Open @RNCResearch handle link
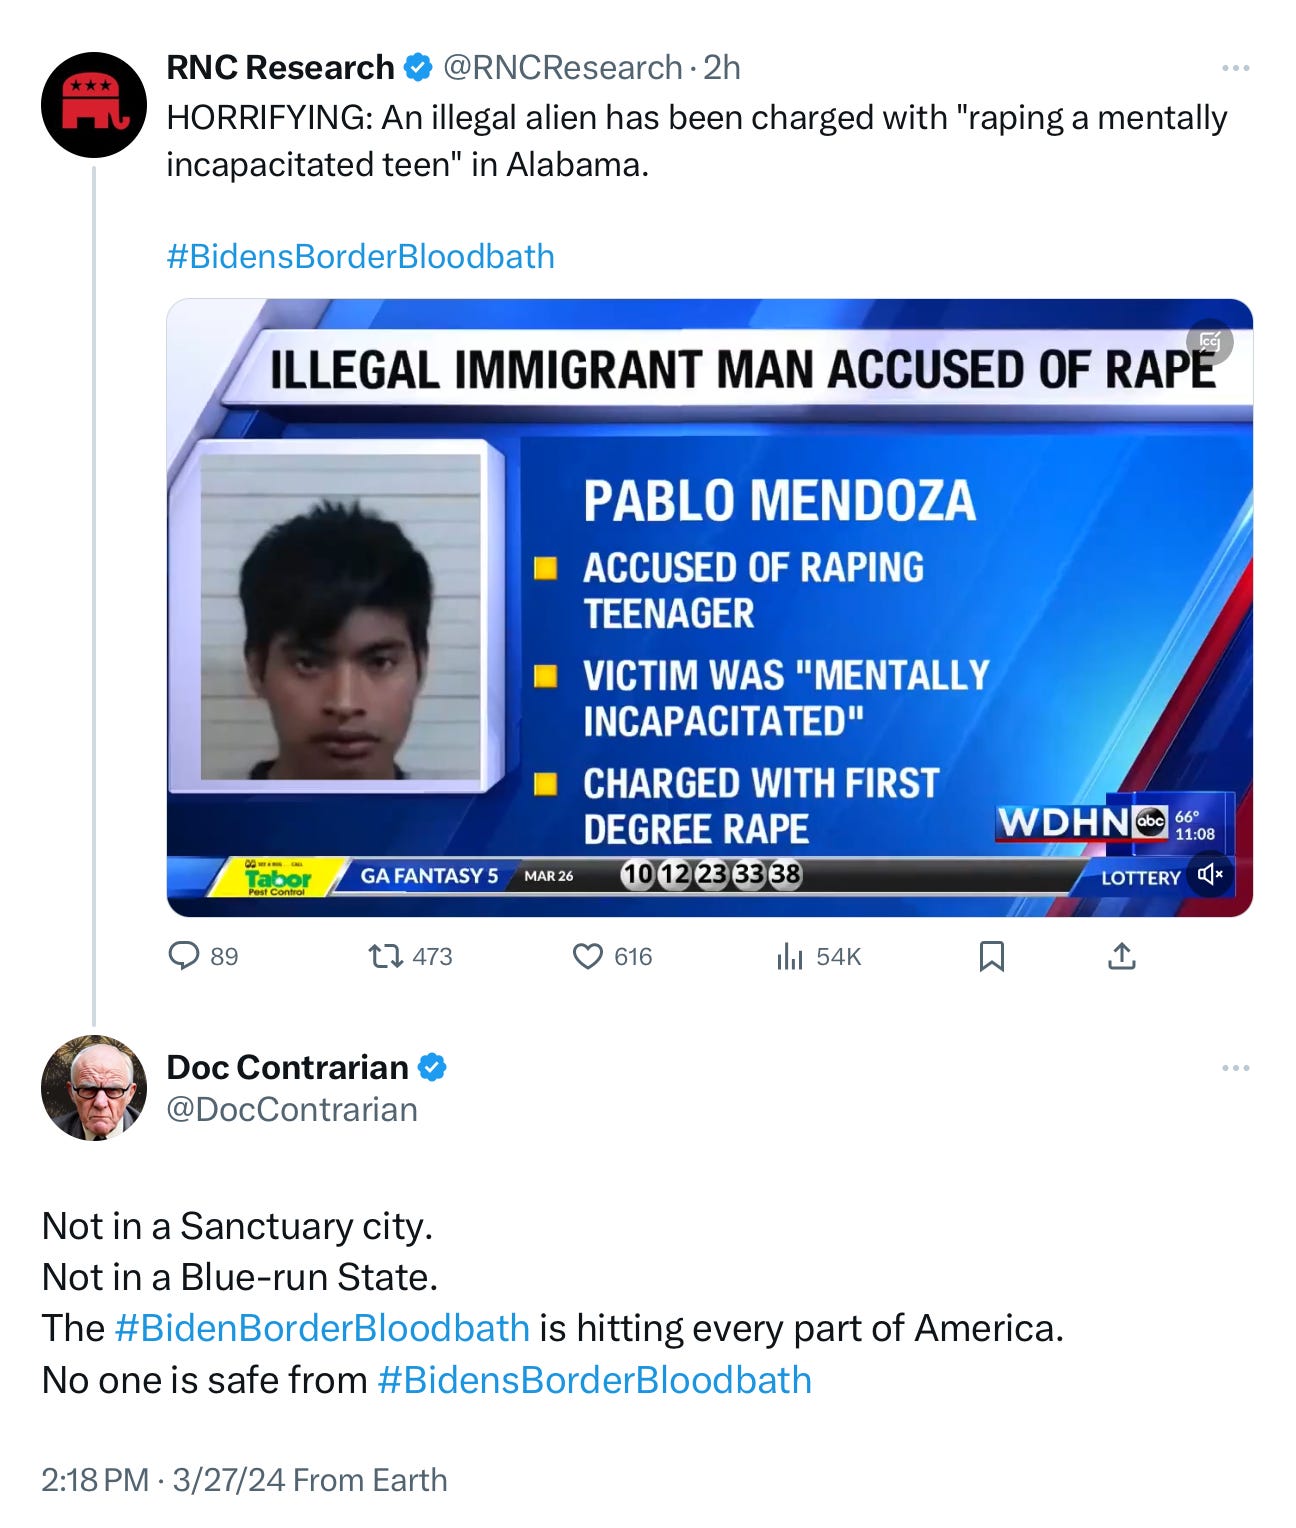1296x1528 pixels. 562,68
